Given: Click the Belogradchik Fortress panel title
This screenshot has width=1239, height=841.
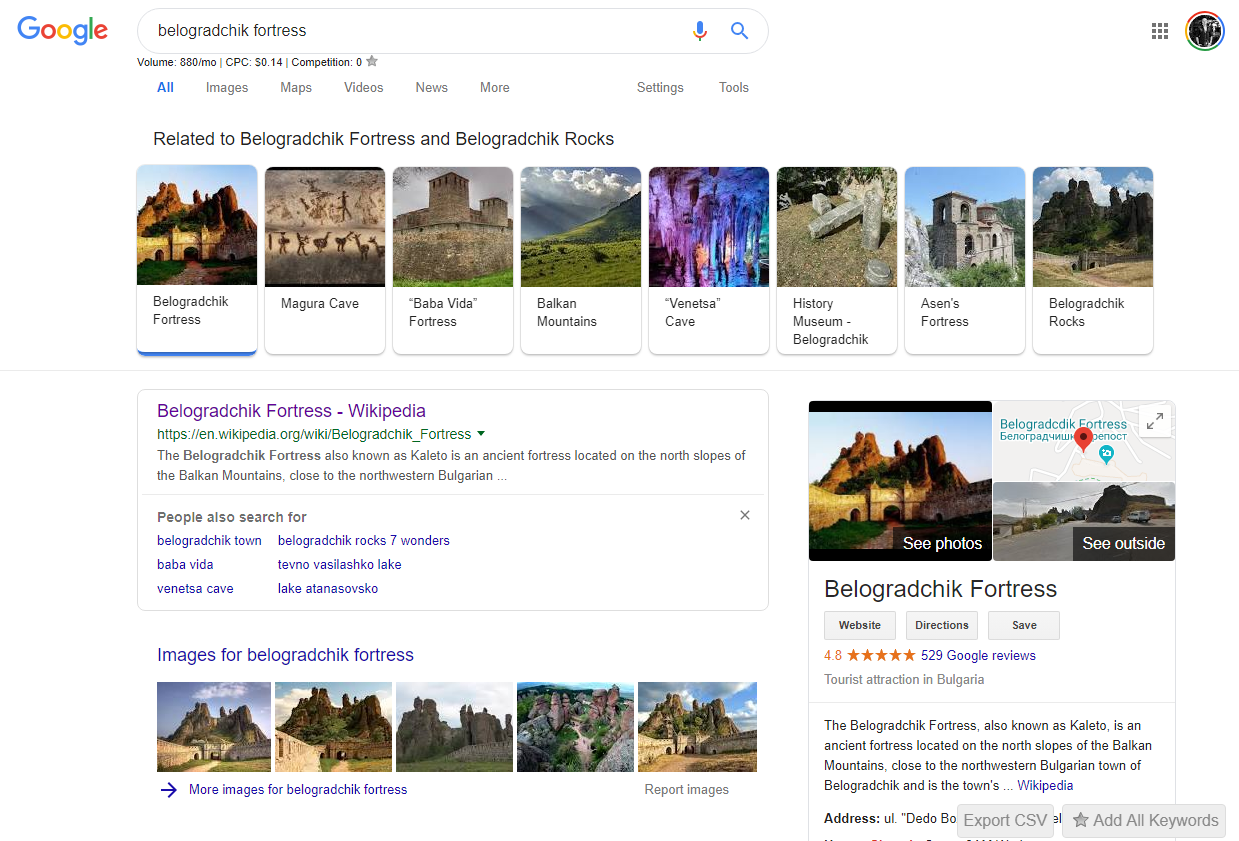Looking at the screenshot, I should [940, 589].
